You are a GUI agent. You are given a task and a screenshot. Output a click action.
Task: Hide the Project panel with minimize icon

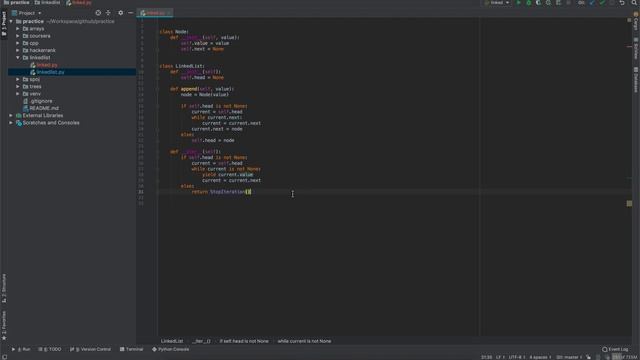[x=130, y=13]
